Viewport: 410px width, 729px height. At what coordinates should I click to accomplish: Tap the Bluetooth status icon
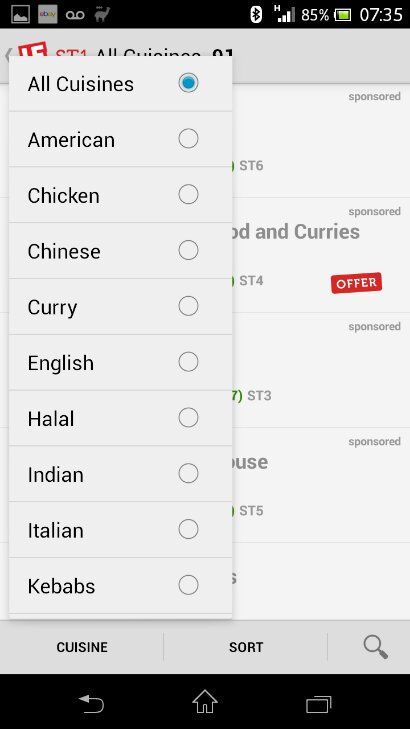coord(256,14)
